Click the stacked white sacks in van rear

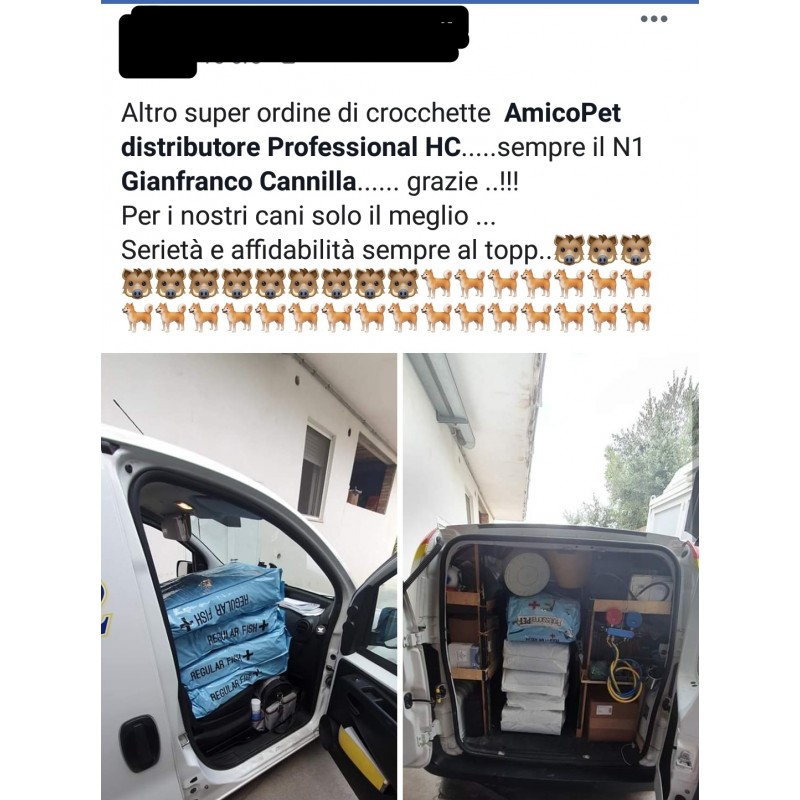tap(535, 687)
